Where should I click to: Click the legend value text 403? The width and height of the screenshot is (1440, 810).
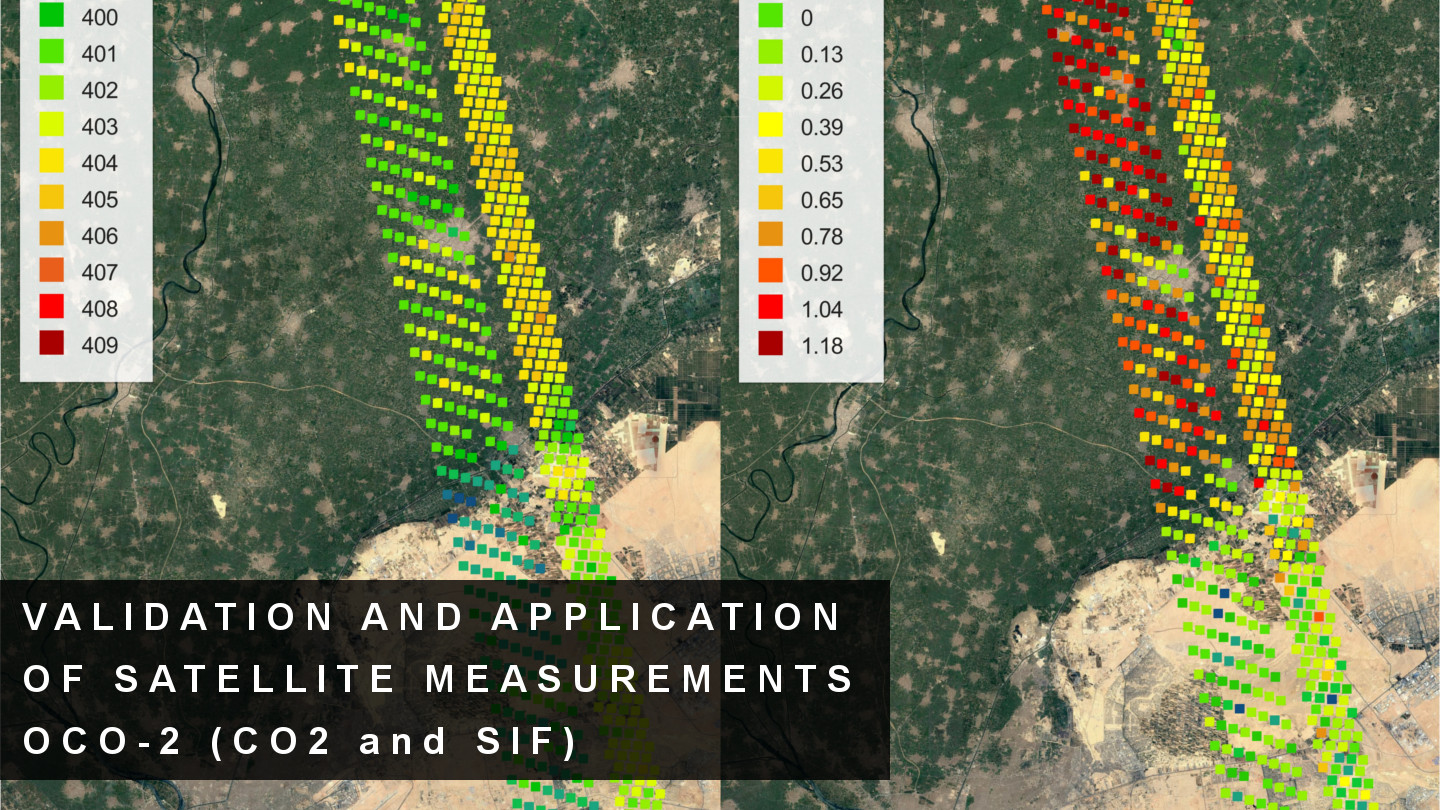101,127
